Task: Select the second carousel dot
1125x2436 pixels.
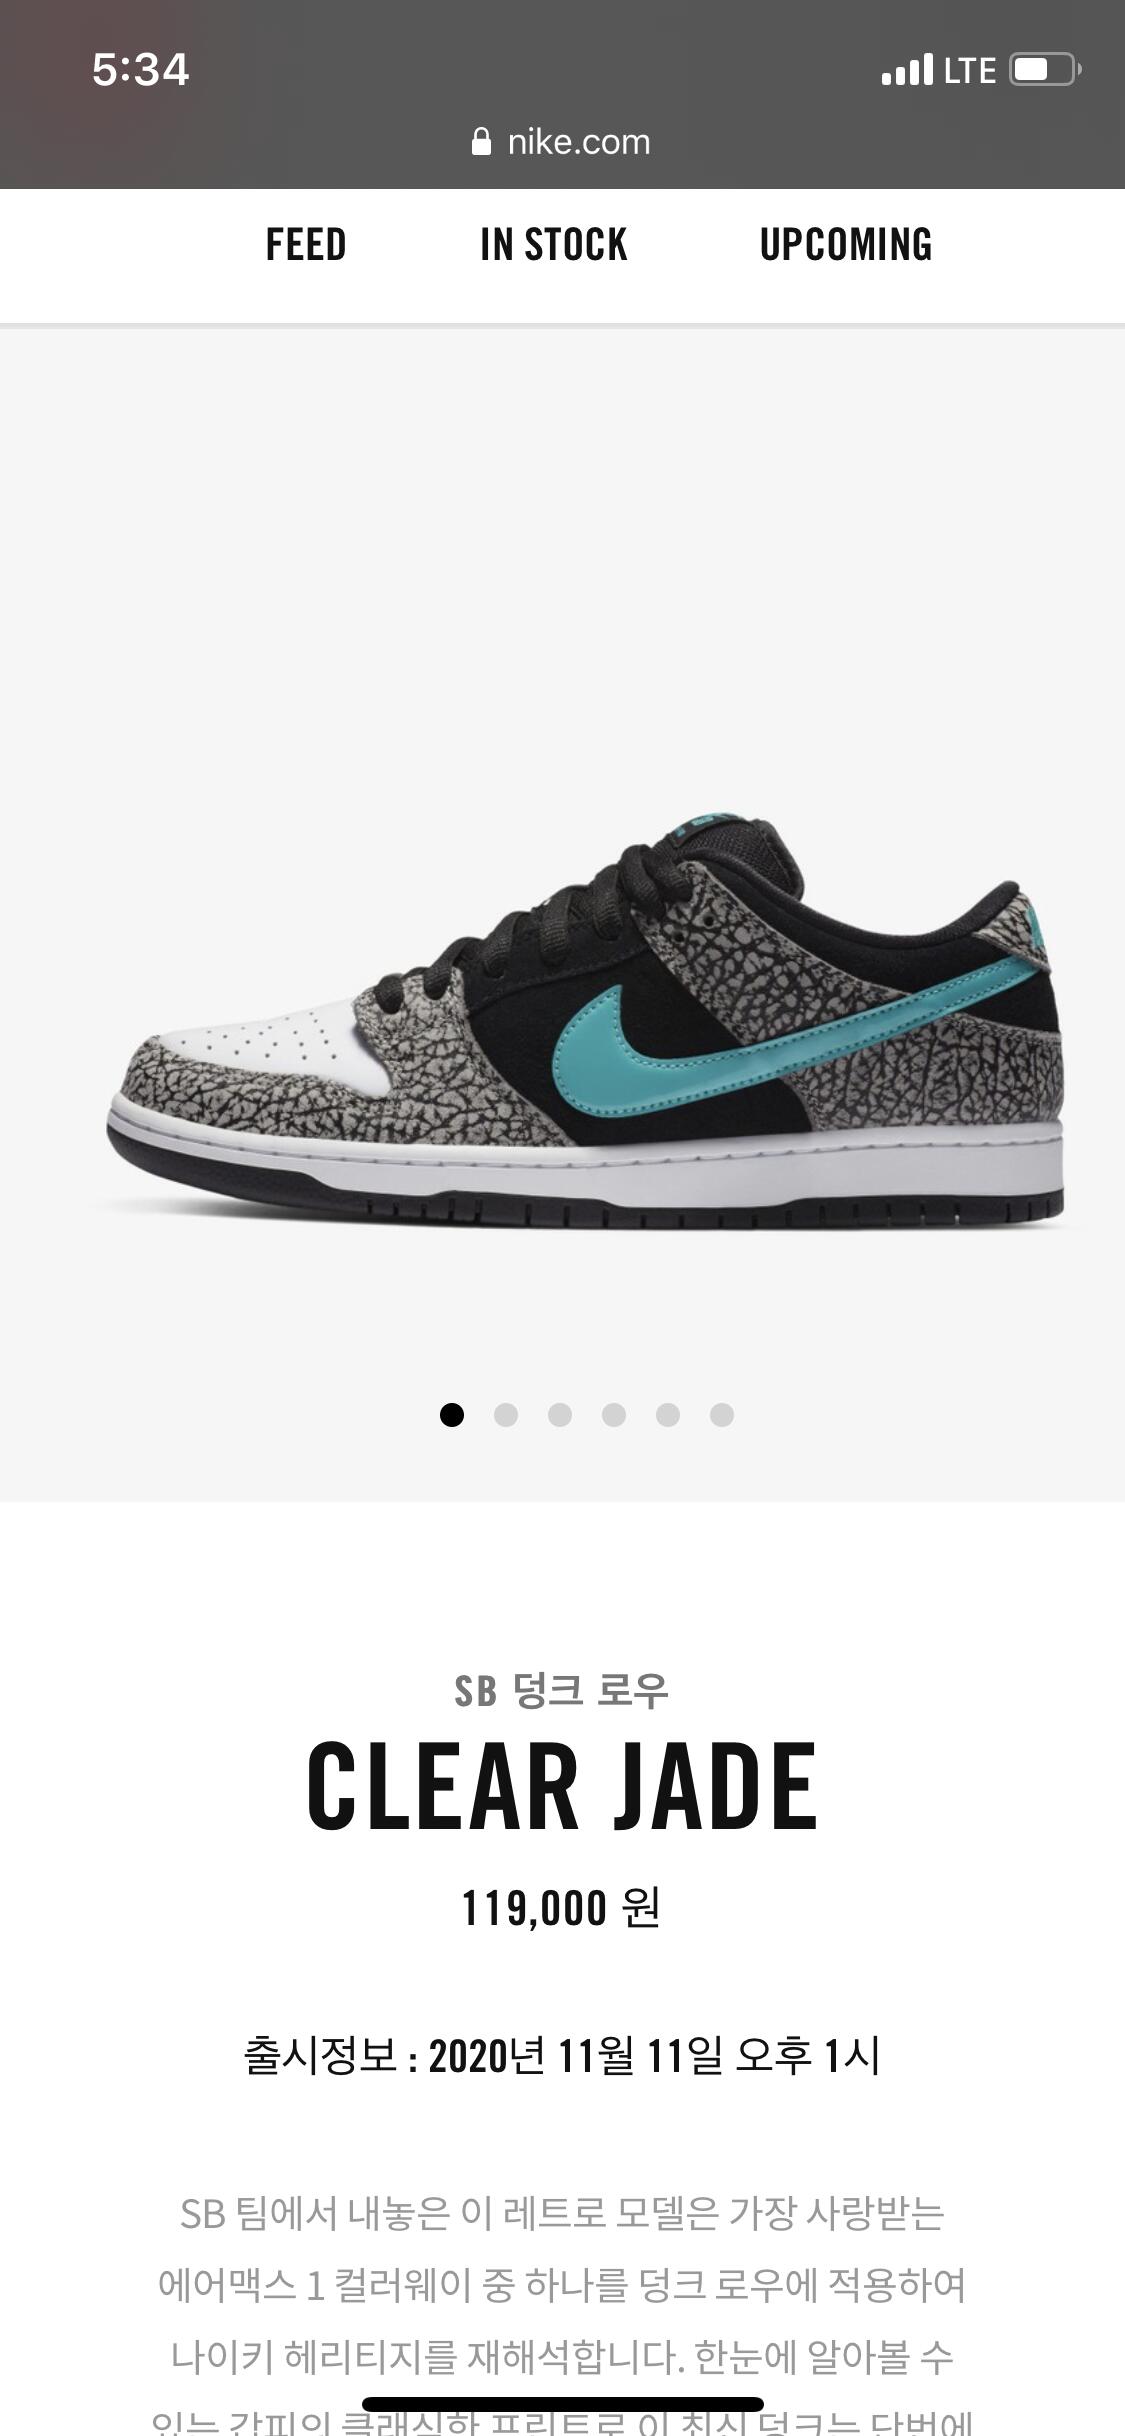Action: [x=506, y=1415]
